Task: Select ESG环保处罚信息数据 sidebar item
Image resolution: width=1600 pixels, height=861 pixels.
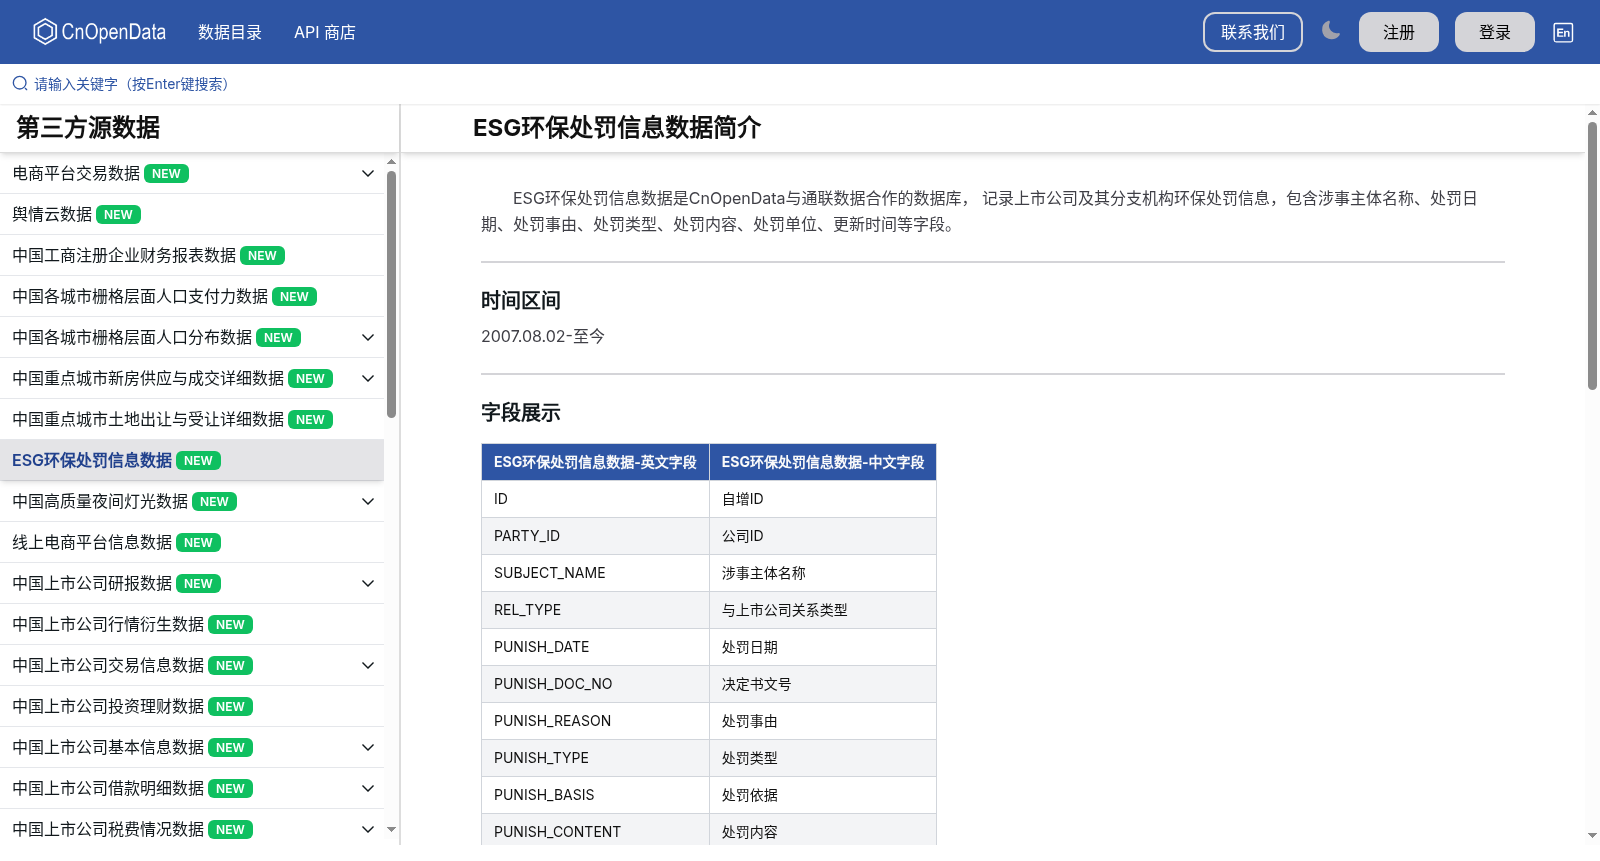Action: coord(192,461)
